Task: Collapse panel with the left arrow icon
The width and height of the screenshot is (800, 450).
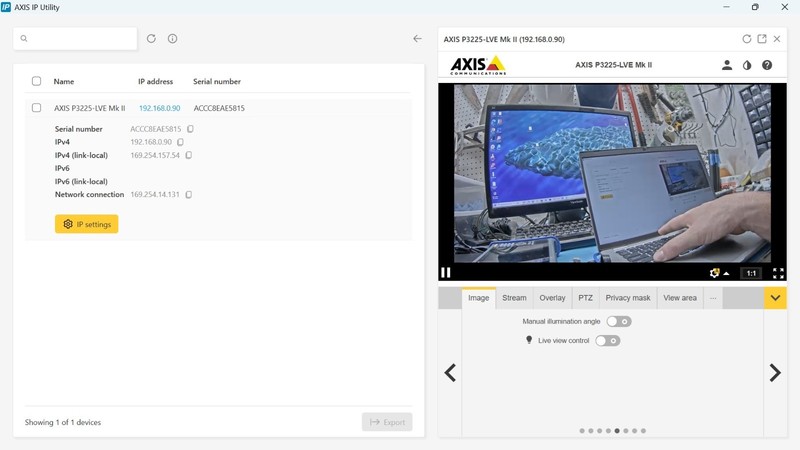Action: click(417, 39)
